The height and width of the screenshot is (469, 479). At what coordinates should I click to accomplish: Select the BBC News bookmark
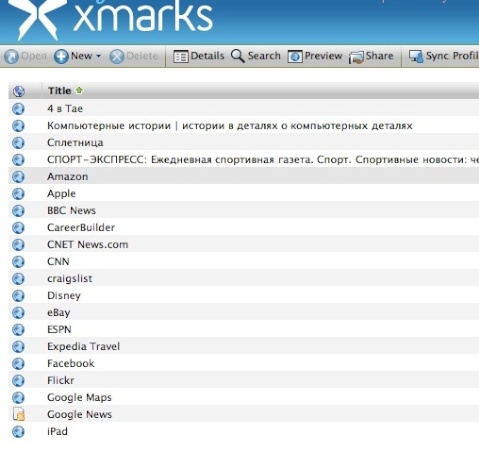click(x=244, y=211)
